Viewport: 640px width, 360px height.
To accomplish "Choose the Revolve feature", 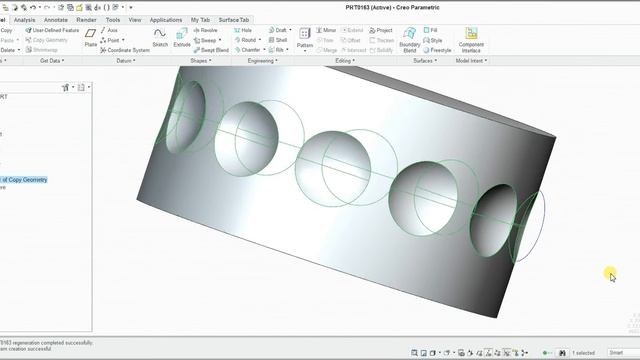I will pyautogui.click(x=205, y=30).
